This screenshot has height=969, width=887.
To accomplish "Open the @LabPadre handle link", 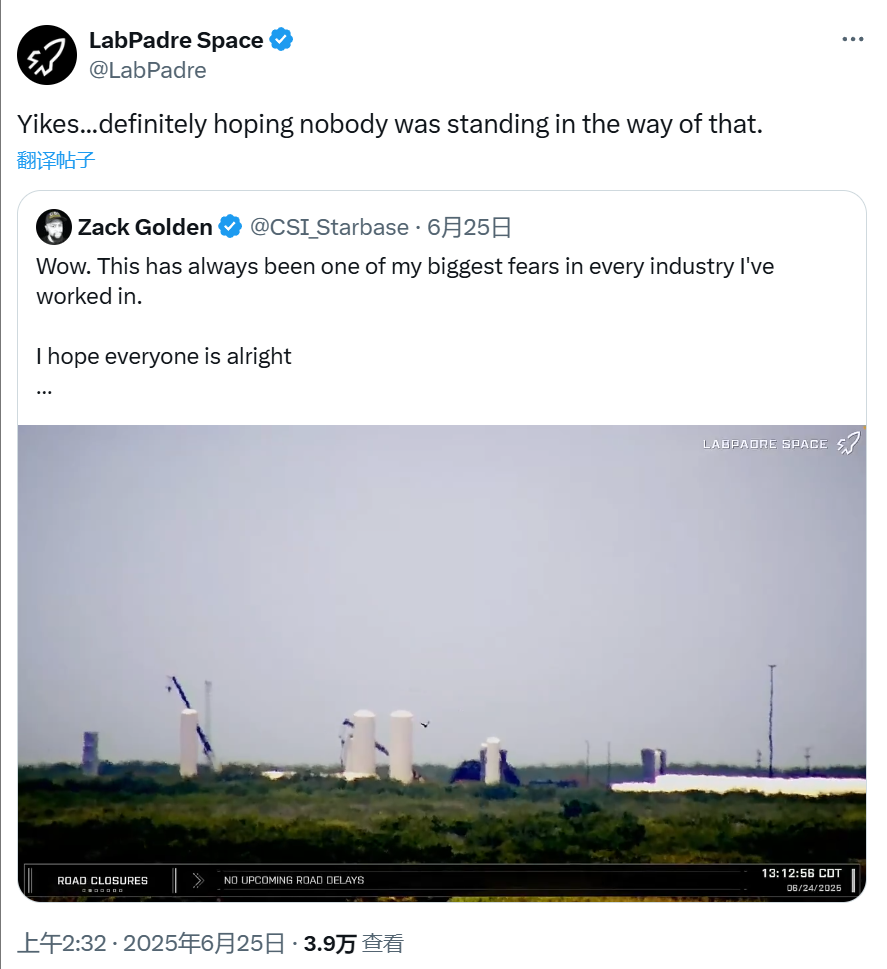I will coord(148,70).
